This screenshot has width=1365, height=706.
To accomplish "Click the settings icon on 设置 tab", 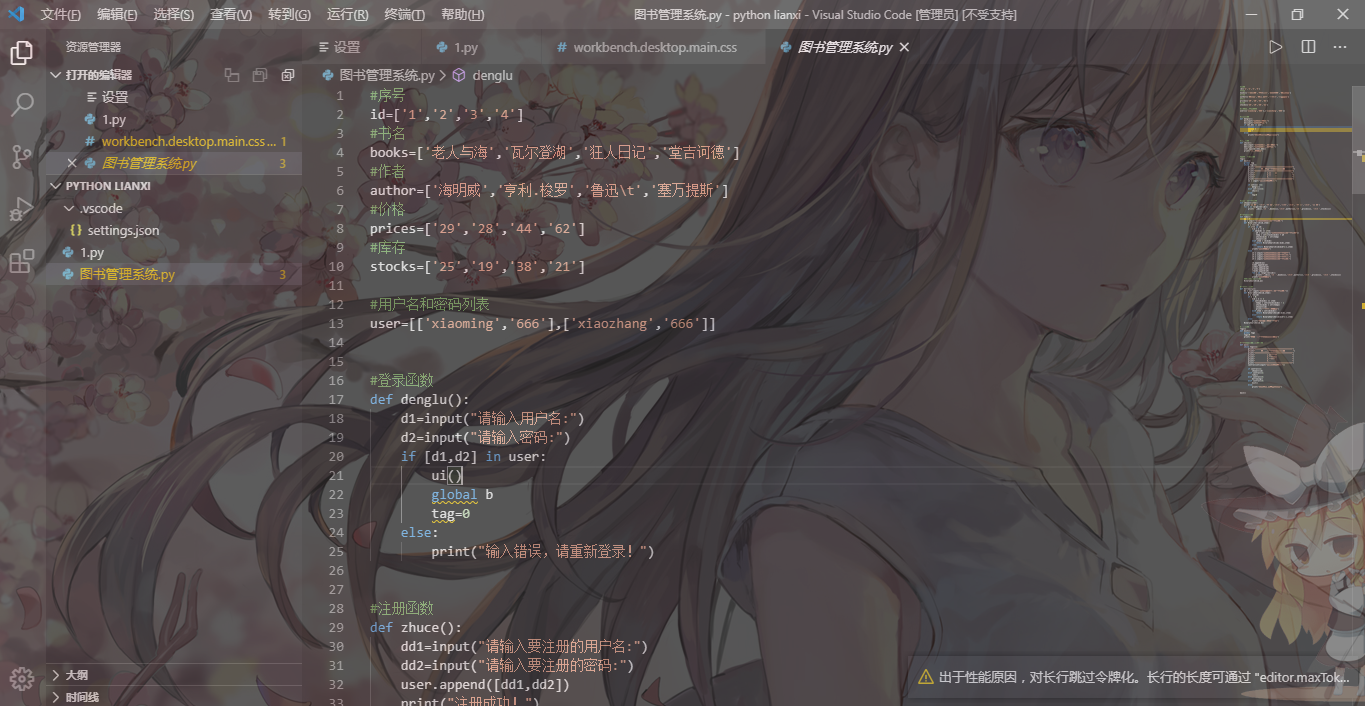I will pyautogui.click(x=323, y=47).
